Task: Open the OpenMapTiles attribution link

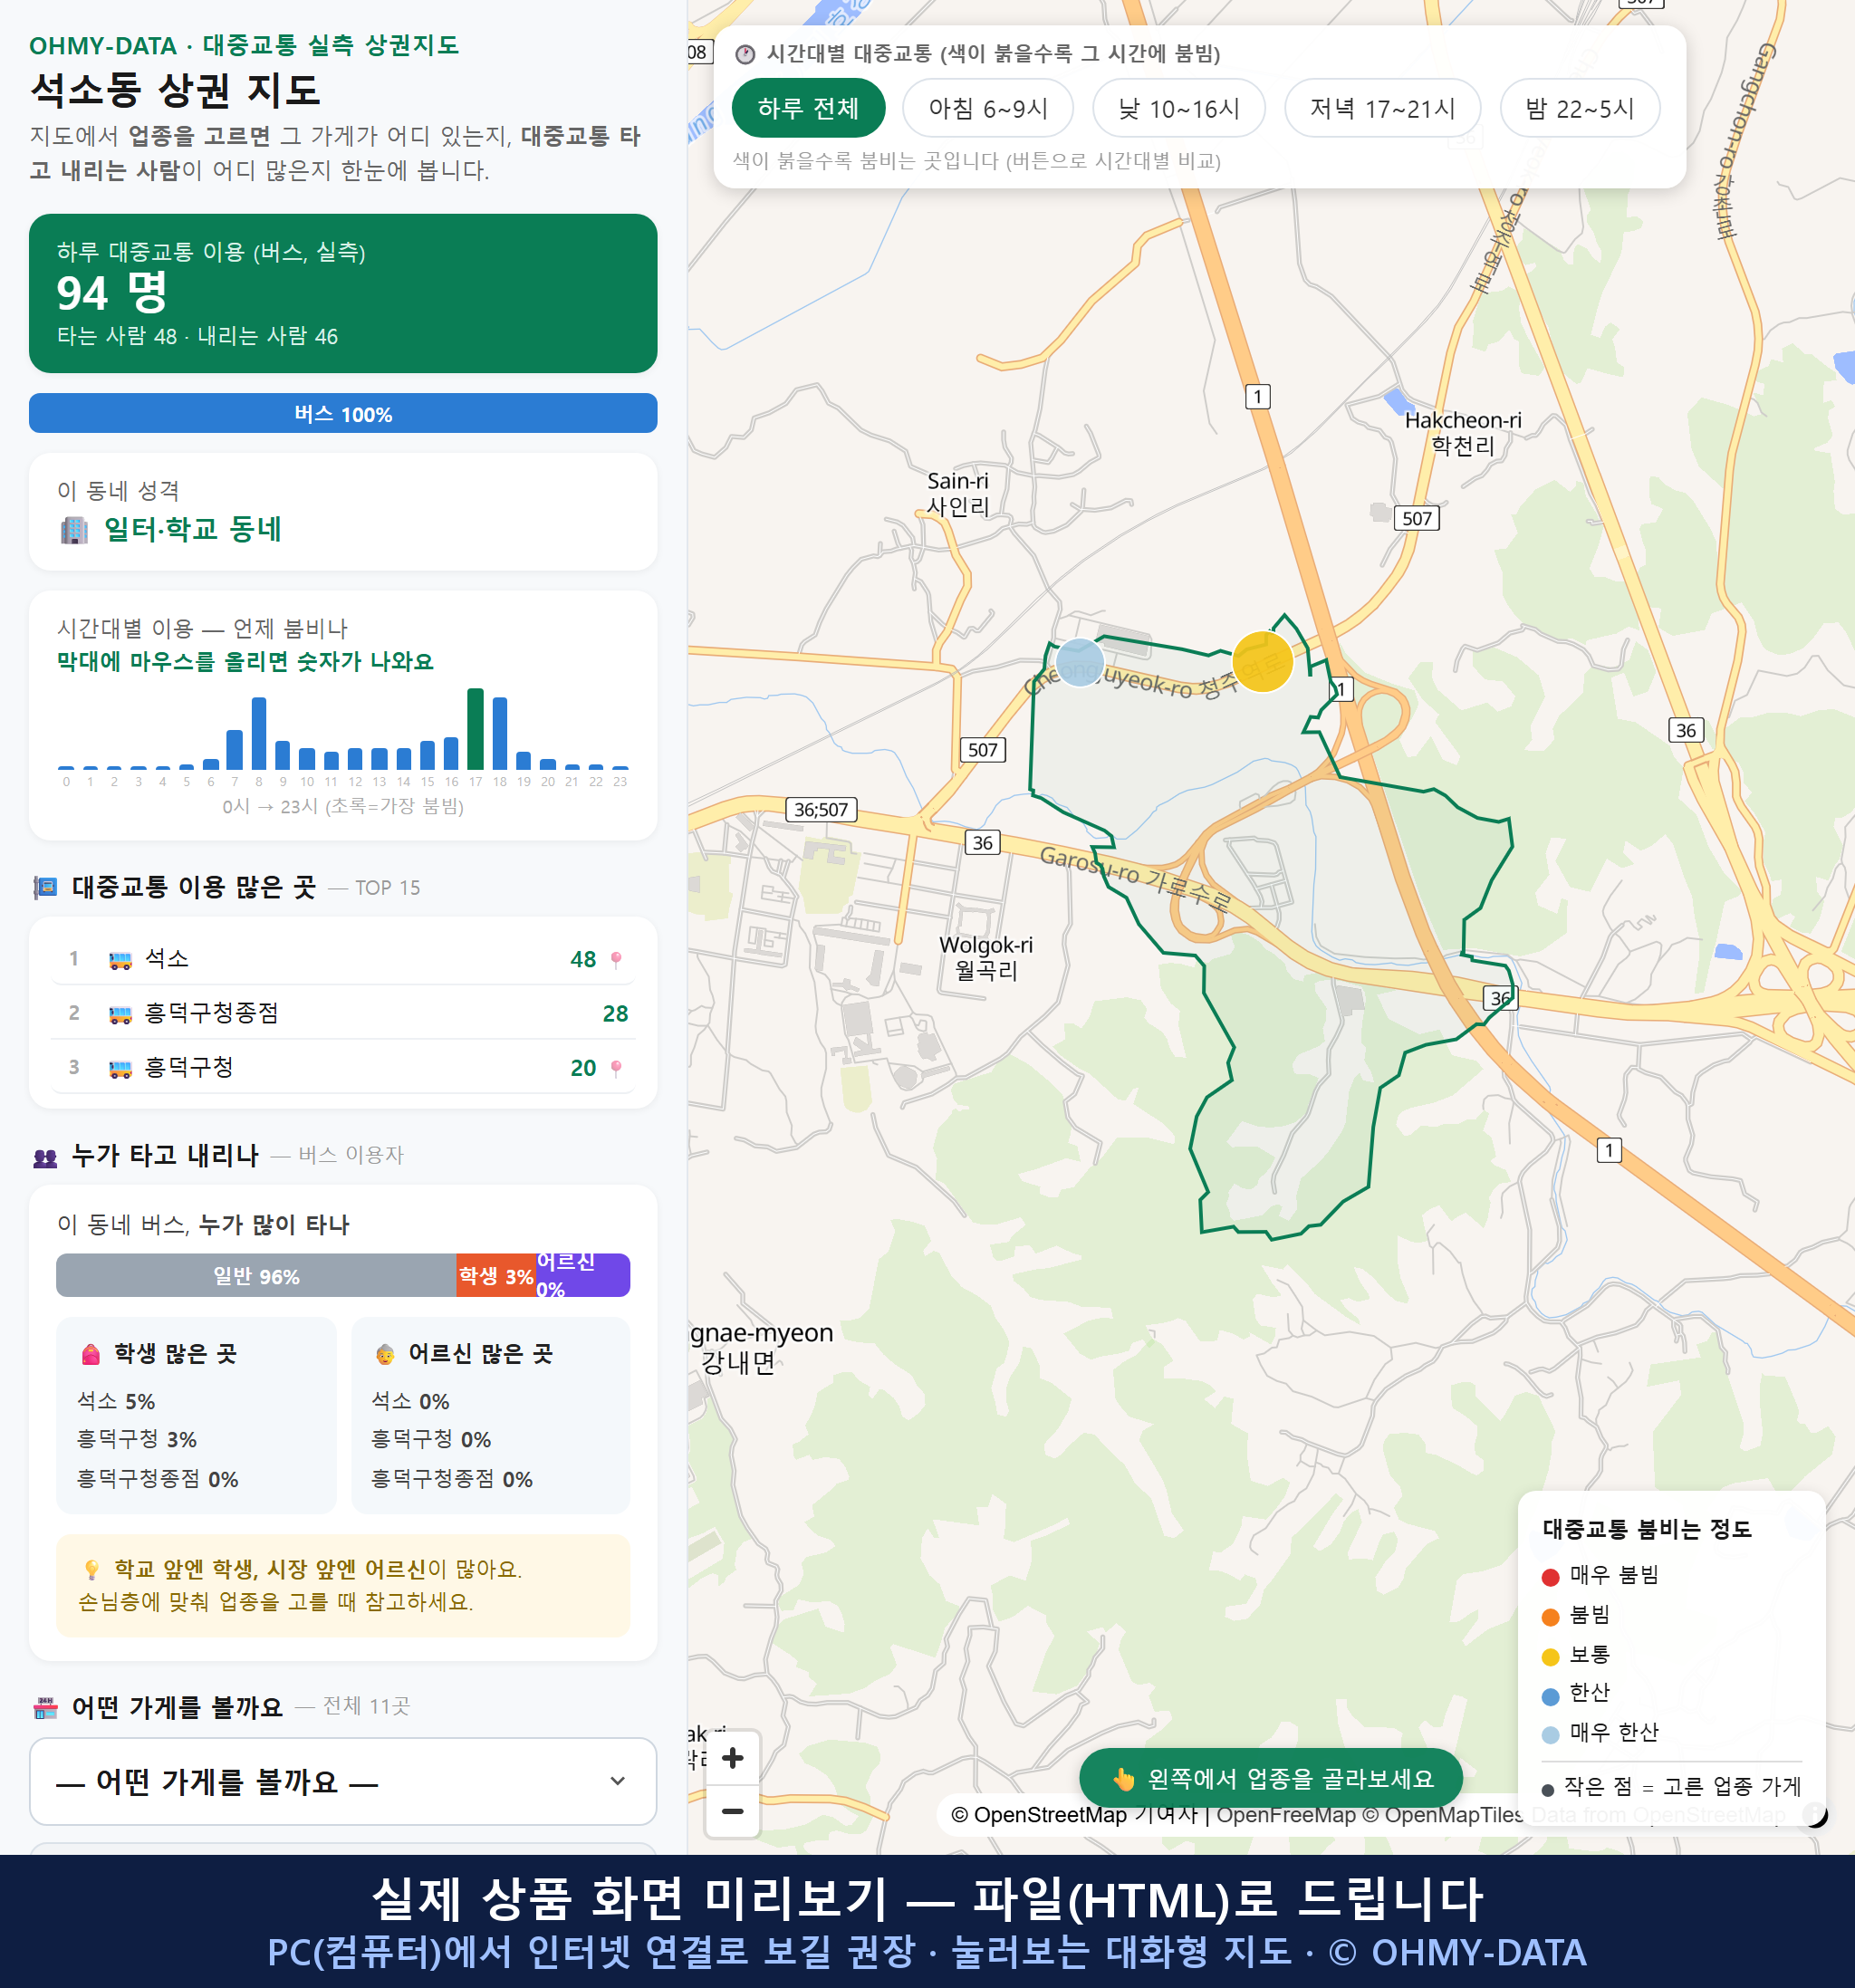Action: click(x=1443, y=1814)
